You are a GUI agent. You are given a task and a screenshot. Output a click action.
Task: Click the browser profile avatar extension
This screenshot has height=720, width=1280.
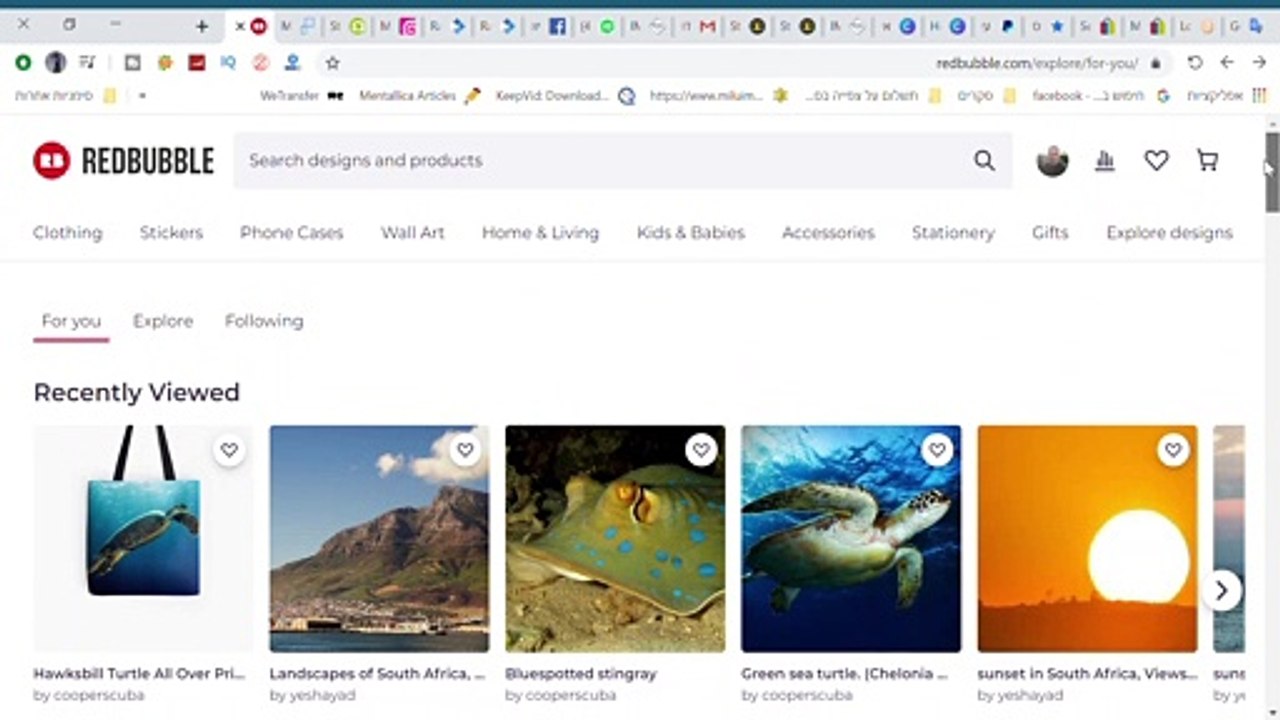pos(56,63)
